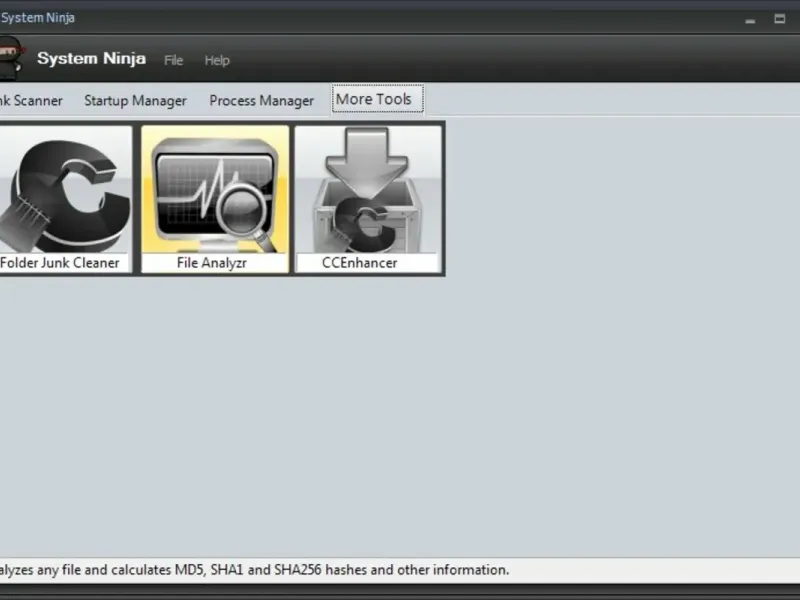Click the System Ninja mascot logo
The image size is (800, 600).
(x=12, y=59)
